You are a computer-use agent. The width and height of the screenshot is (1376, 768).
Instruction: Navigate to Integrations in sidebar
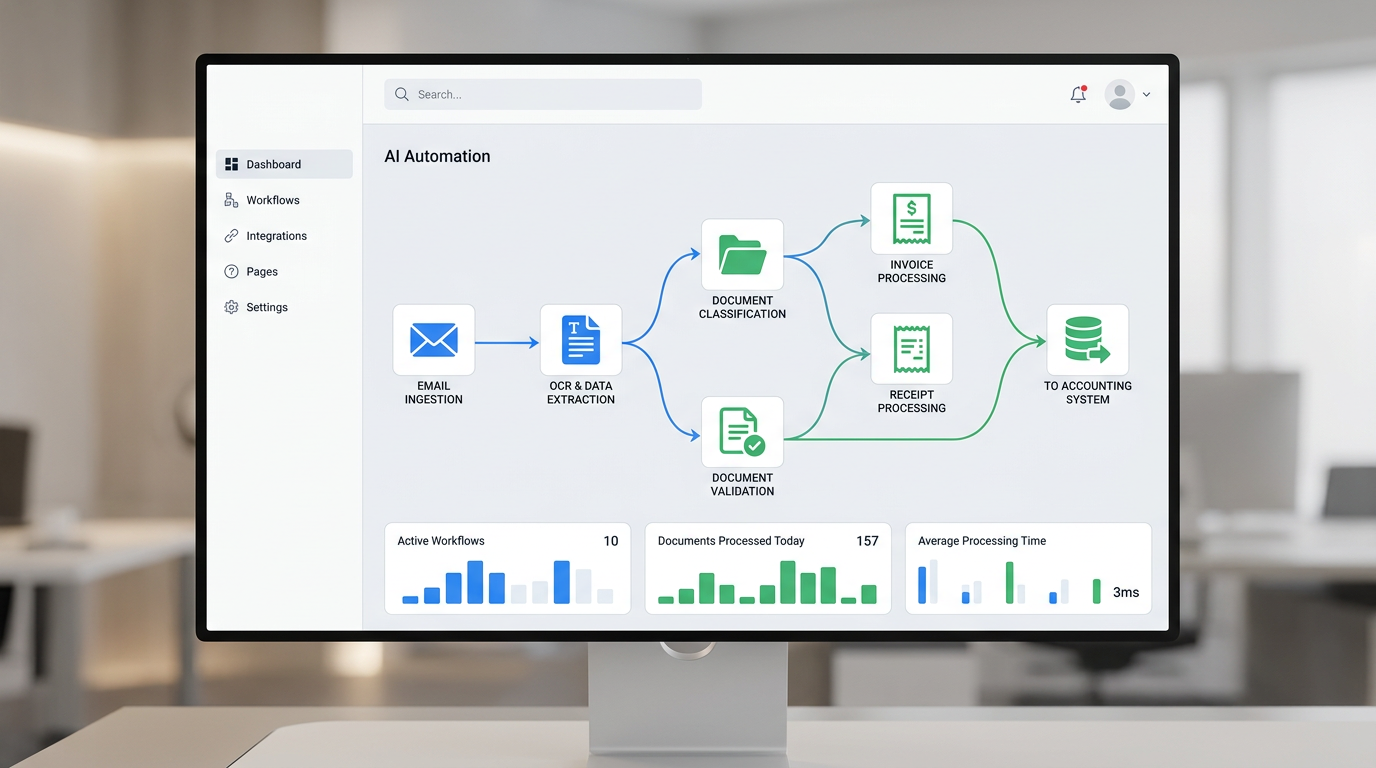click(276, 236)
